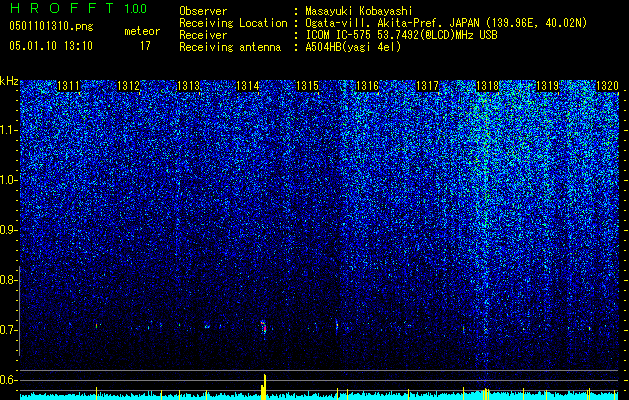This screenshot has height=400, width=629.
Task: Click the 1317 time marker
Action: coord(428,86)
